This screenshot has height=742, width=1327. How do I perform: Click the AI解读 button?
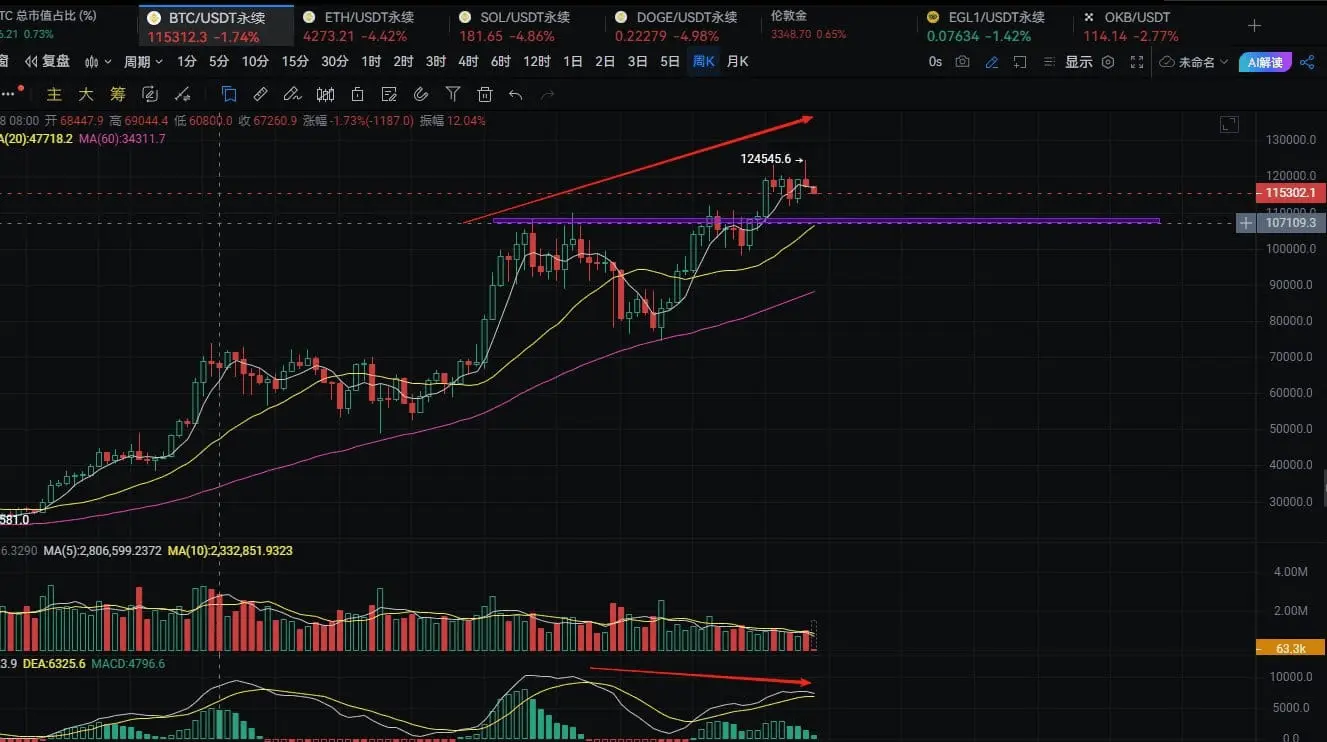[1264, 62]
